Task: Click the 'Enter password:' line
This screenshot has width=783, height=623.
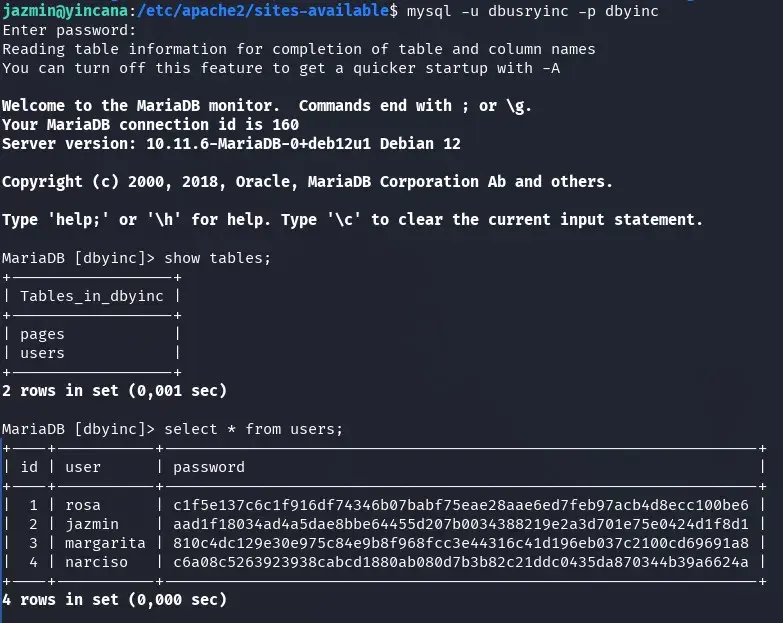Action: [69, 30]
